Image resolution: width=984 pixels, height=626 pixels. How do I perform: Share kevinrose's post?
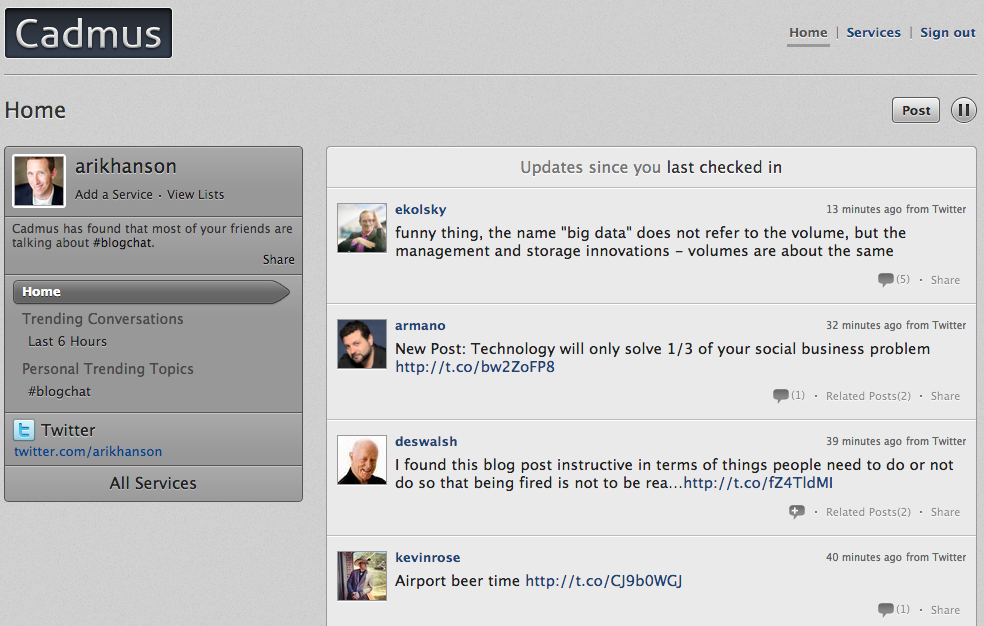pos(945,610)
